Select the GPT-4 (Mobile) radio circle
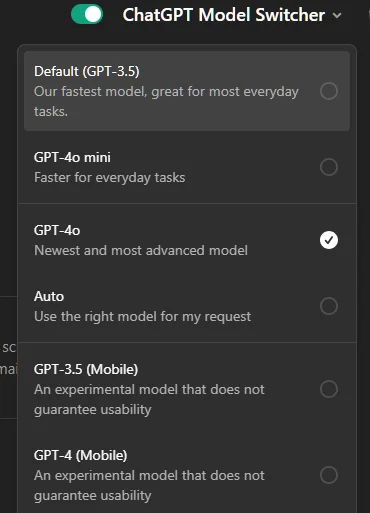This screenshot has height=513, width=370. (x=329, y=475)
